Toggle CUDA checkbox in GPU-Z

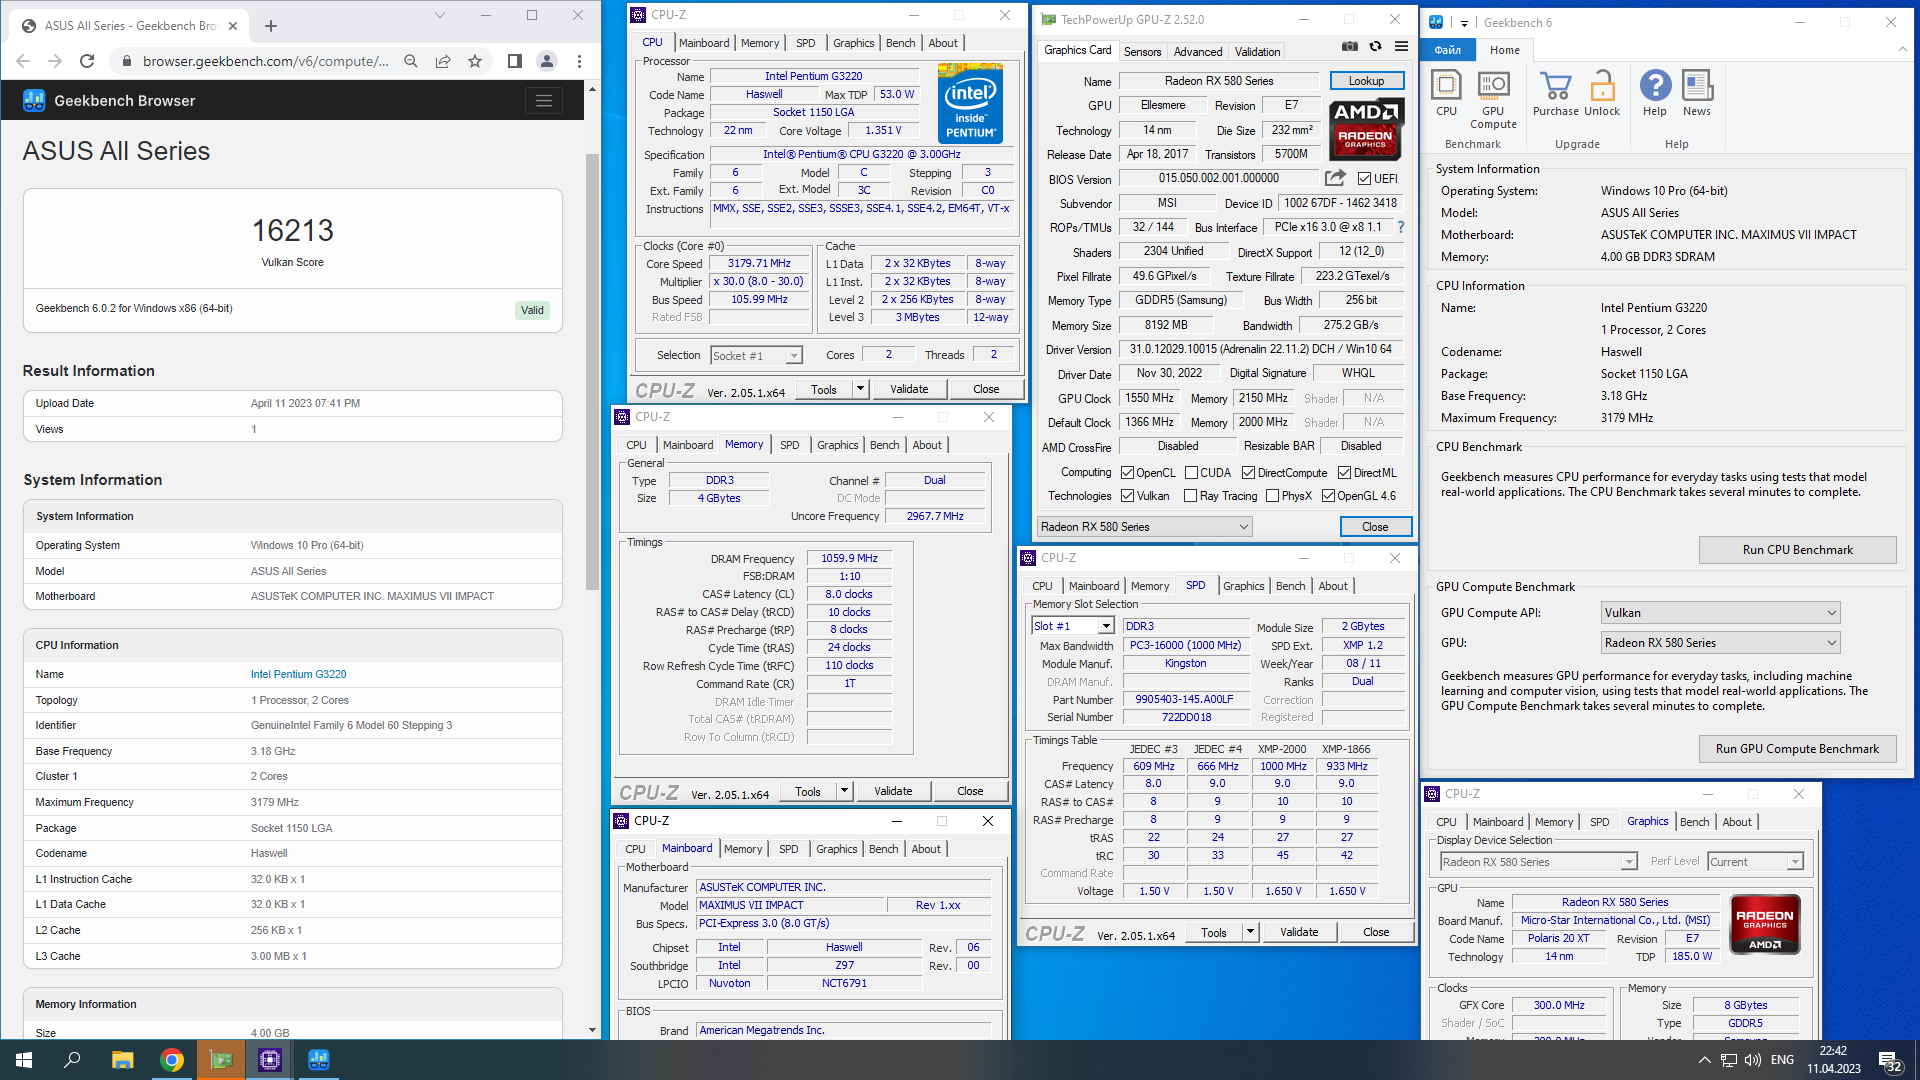pyautogui.click(x=1191, y=473)
